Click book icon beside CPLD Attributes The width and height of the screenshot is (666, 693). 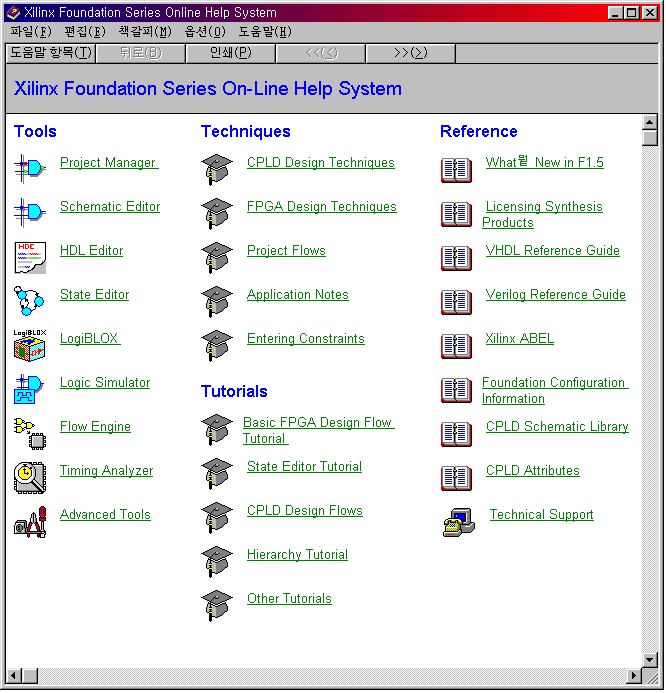457,478
